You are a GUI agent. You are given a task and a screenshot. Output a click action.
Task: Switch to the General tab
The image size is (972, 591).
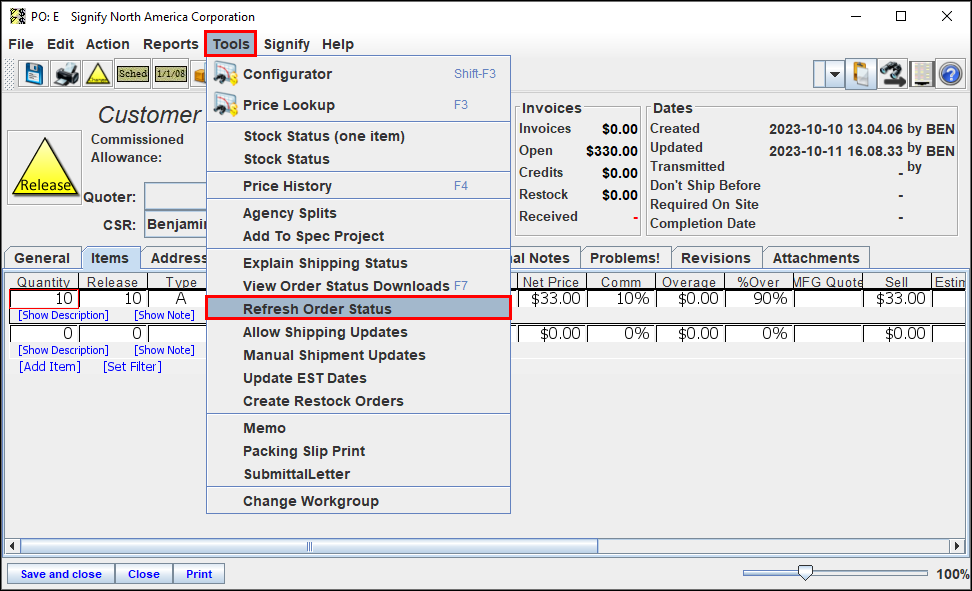42,258
